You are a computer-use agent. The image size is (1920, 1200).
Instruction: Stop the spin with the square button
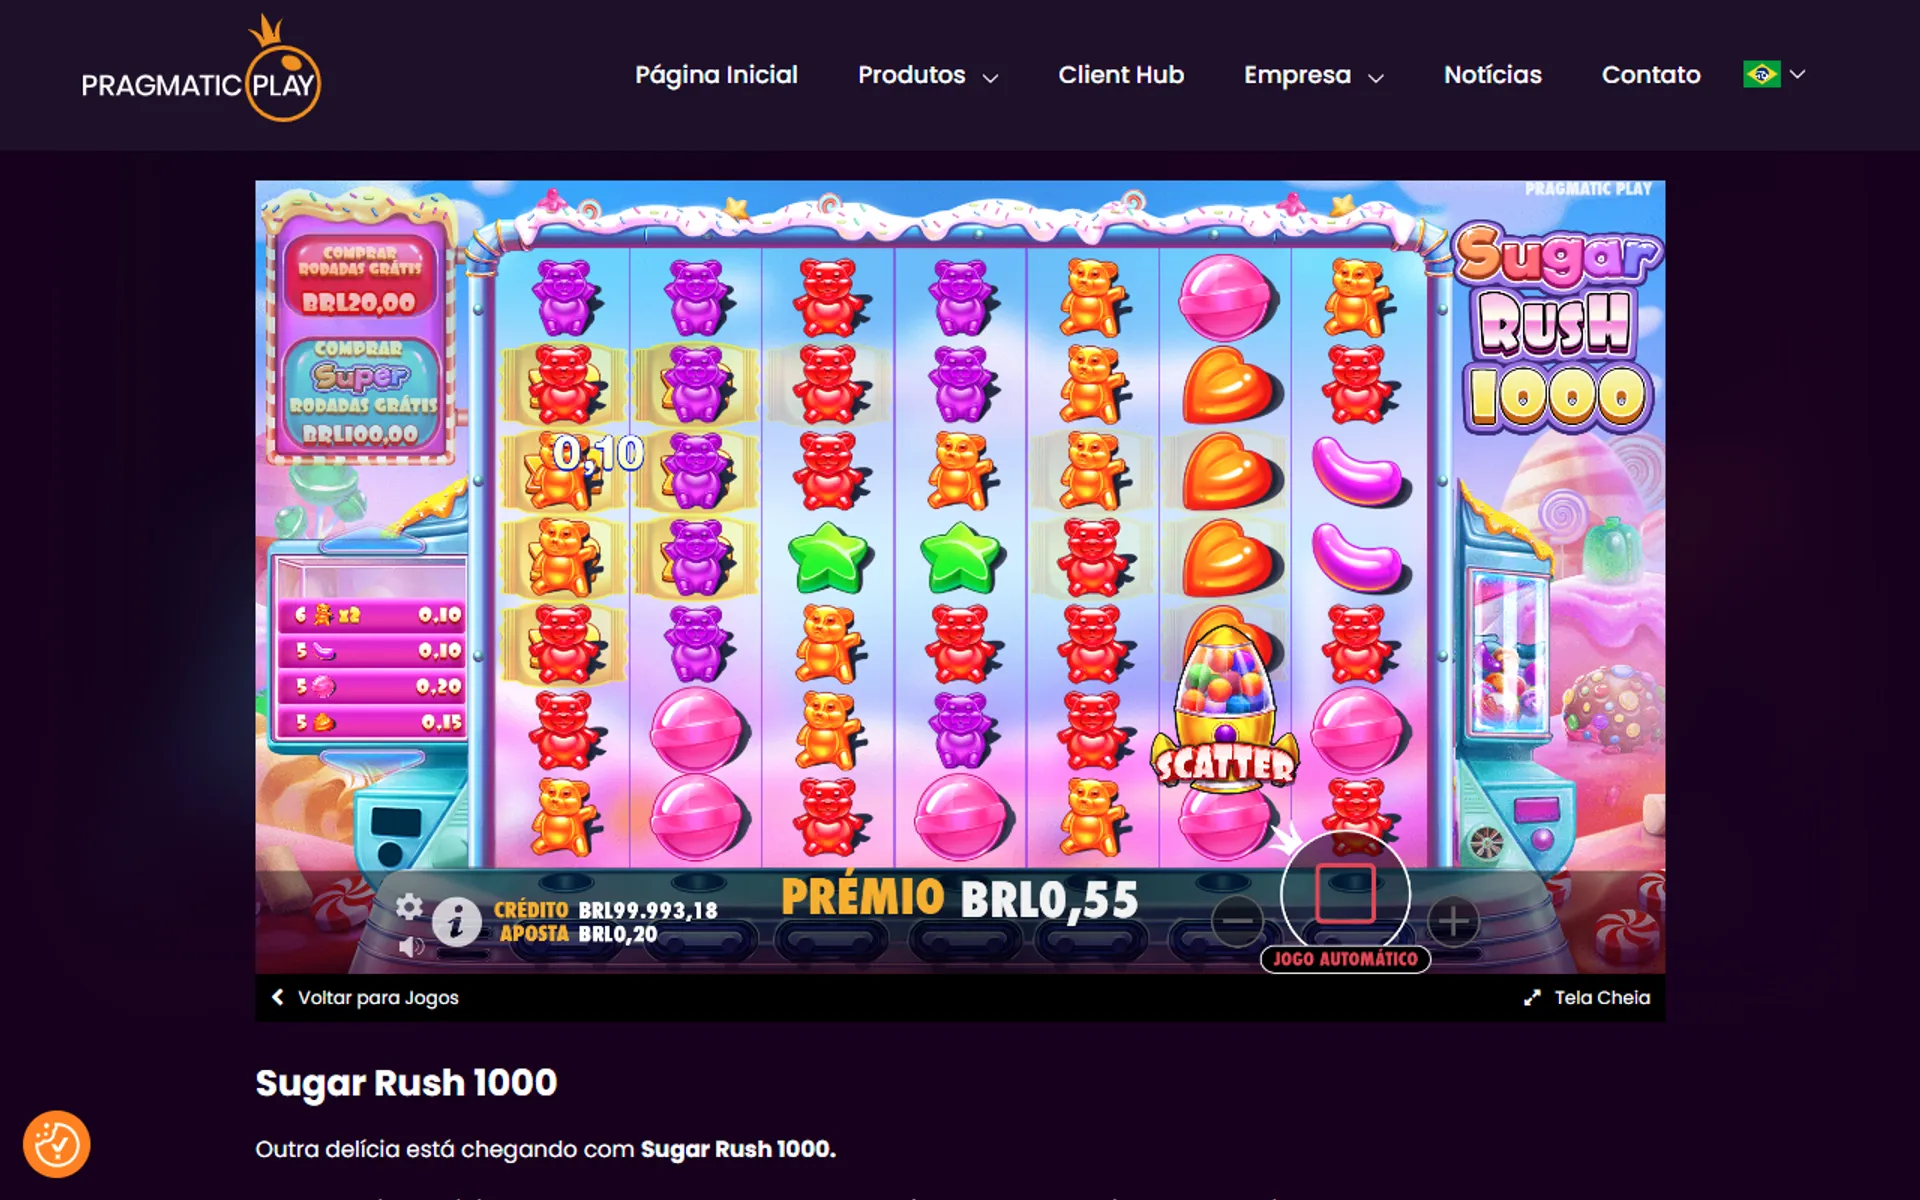(x=1345, y=894)
